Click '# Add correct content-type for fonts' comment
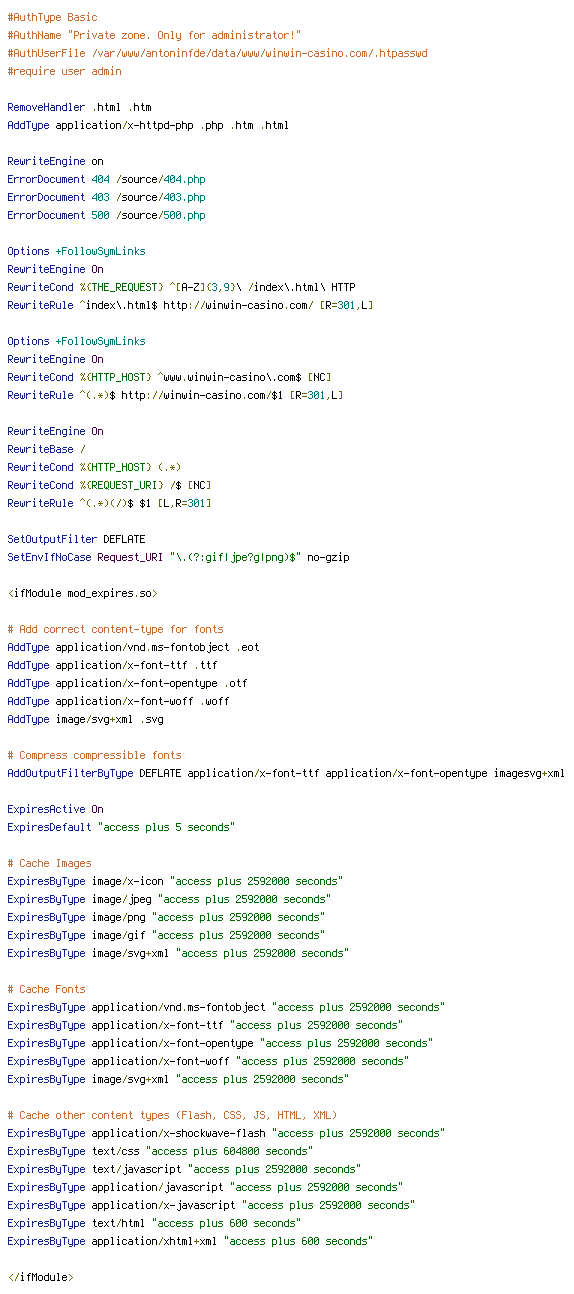This screenshot has width=574, height=1294. point(115,629)
